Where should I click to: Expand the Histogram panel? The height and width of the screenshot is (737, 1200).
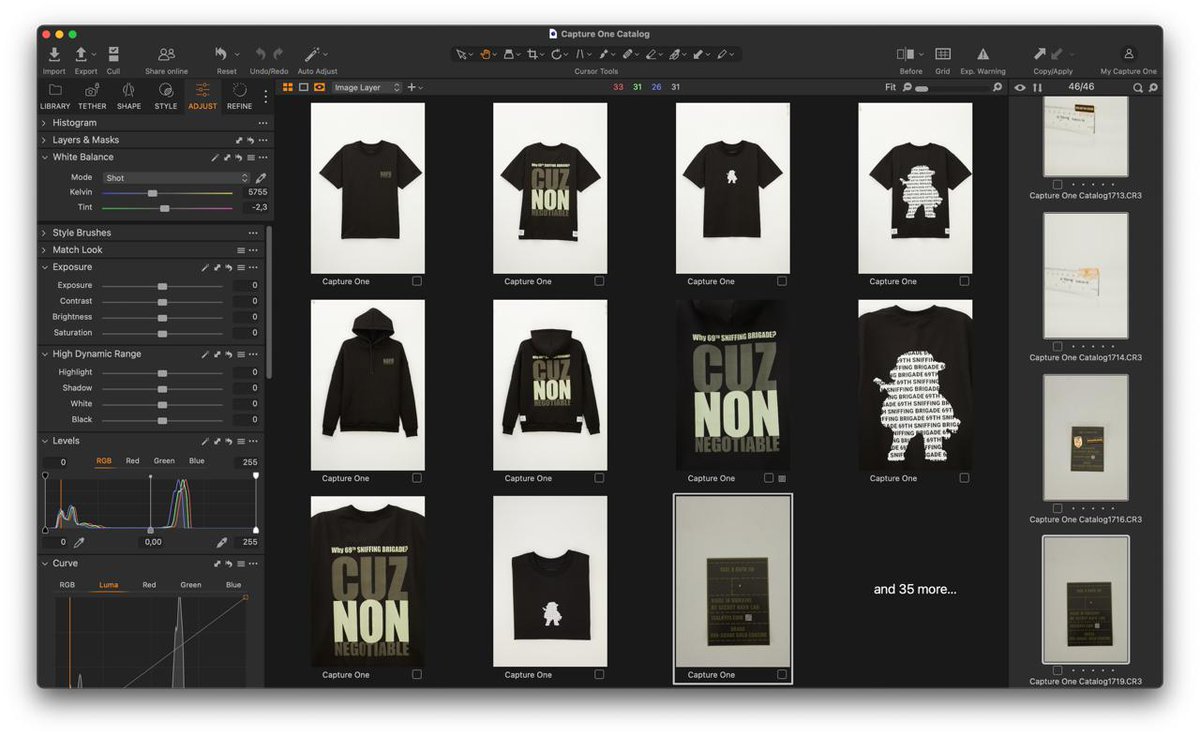(44, 123)
